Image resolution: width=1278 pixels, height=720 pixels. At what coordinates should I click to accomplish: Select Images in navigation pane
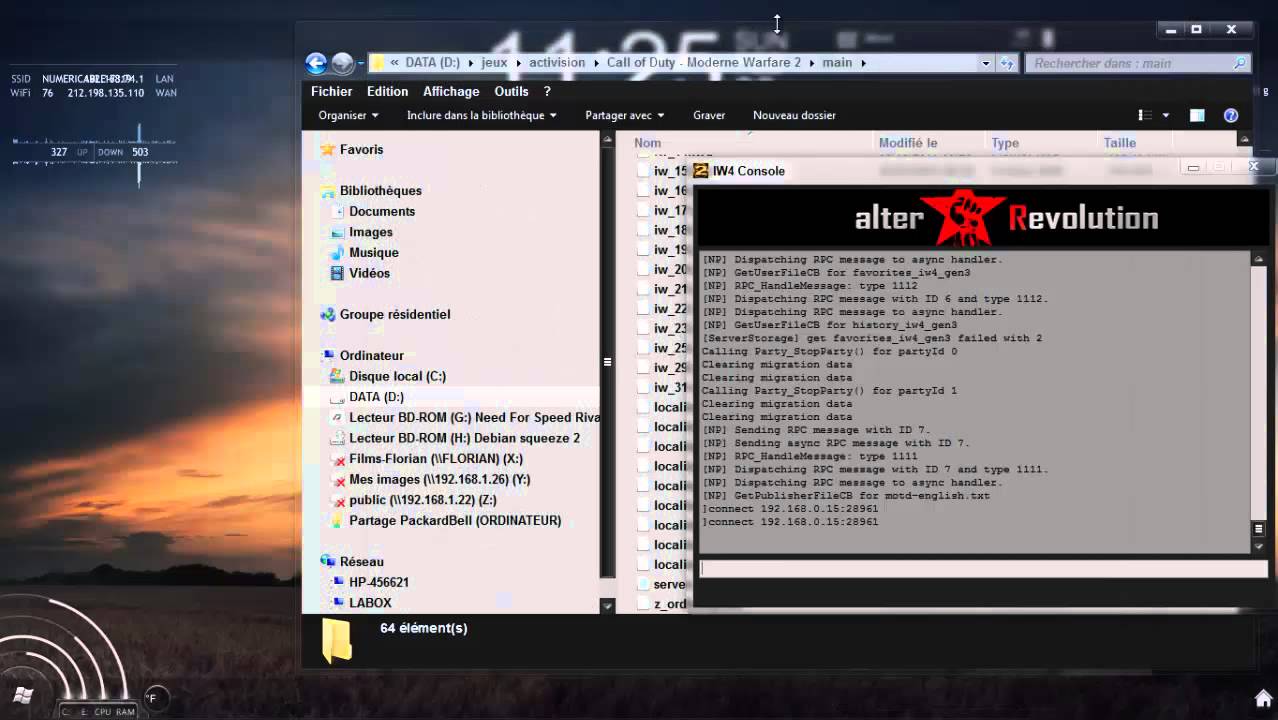pyautogui.click(x=371, y=232)
